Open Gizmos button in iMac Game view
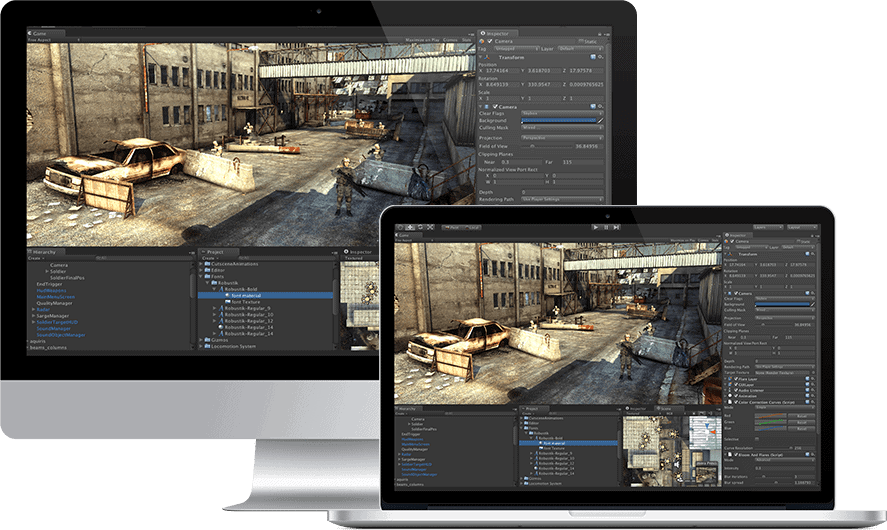Viewport: 887px width, 530px height. 450,40
